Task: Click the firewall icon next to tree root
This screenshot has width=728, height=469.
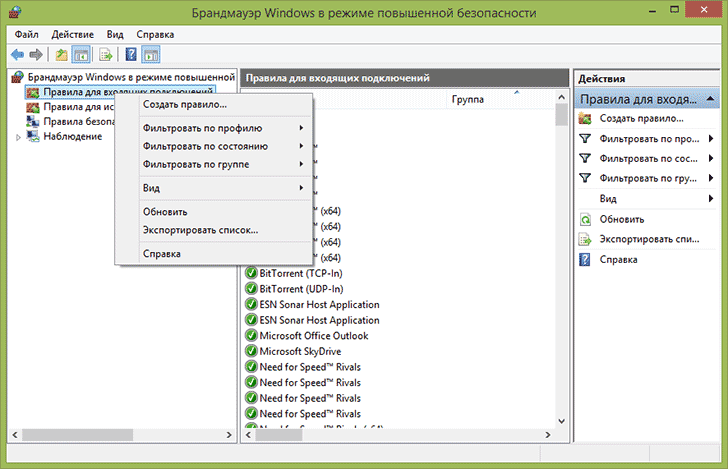Action: click(x=17, y=77)
